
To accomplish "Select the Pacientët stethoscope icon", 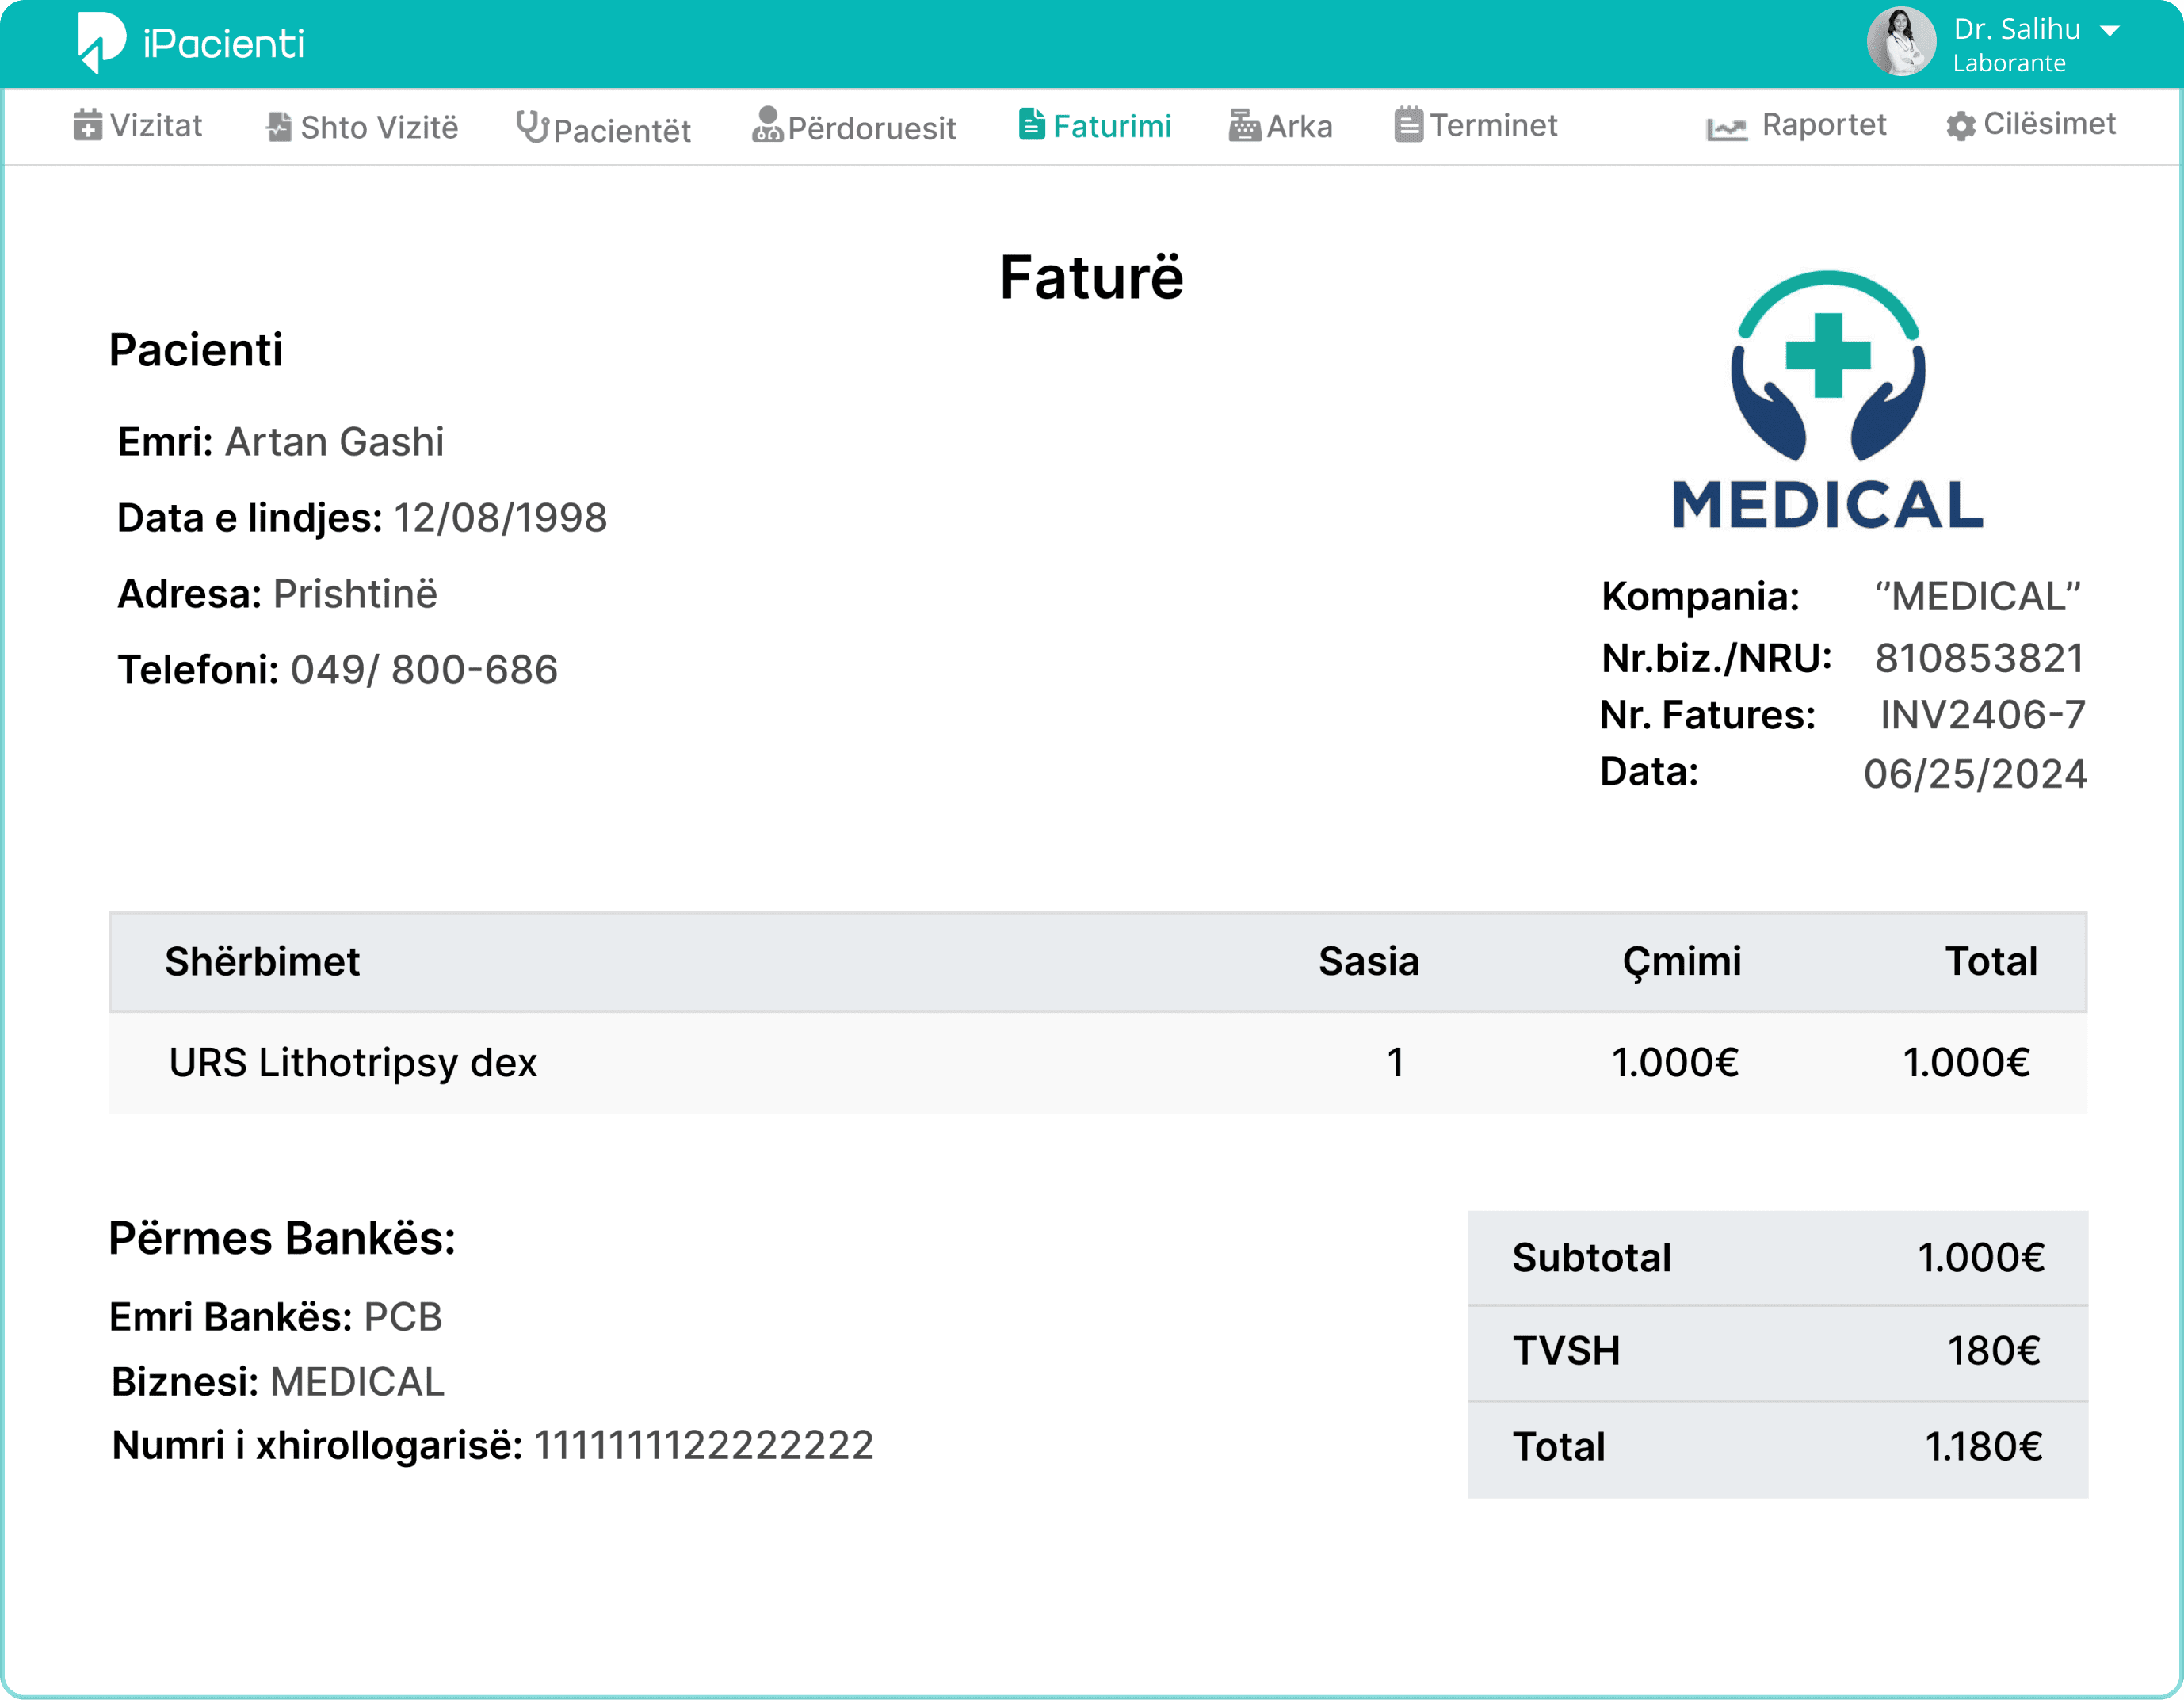I will click(x=532, y=127).
